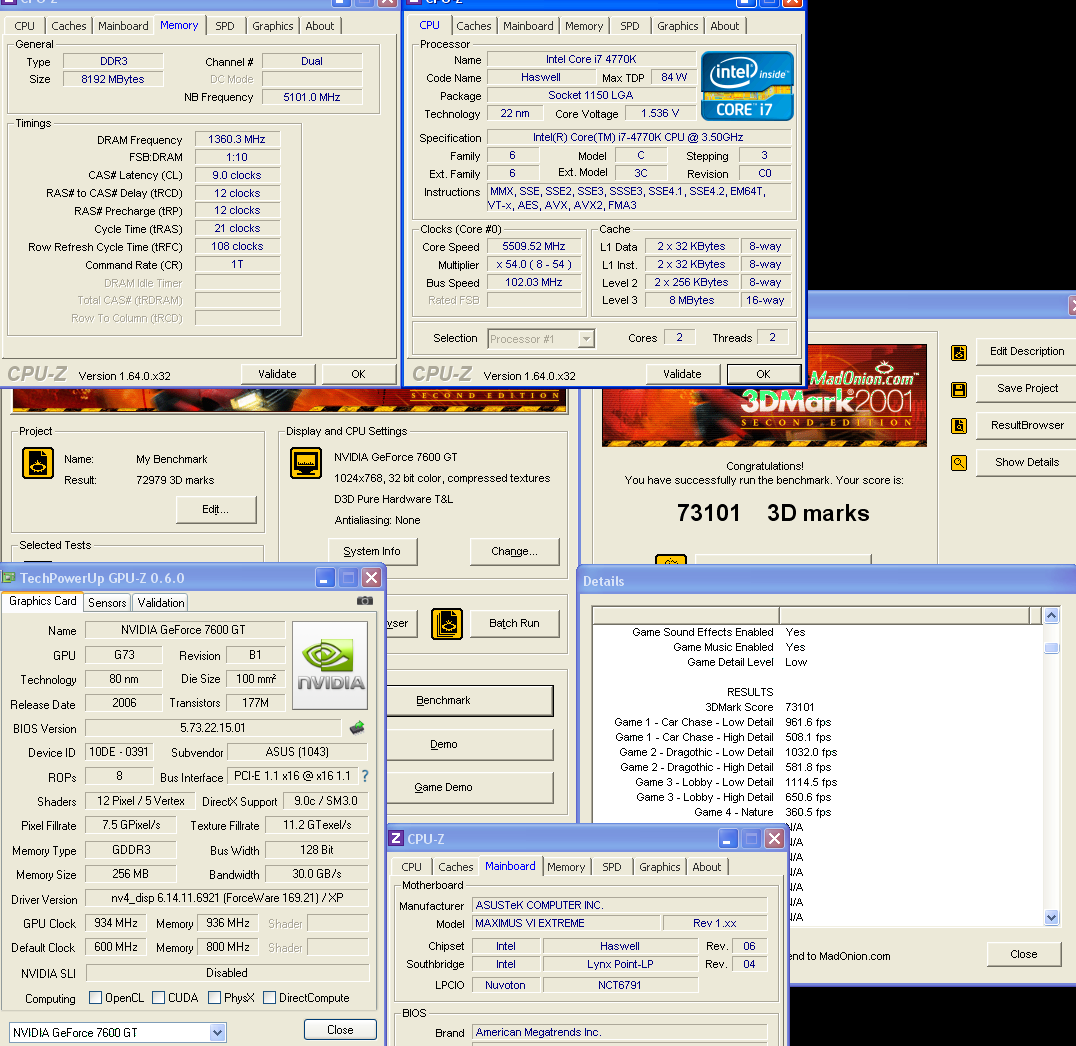Click the GPU-Z title bar application icon
Image resolution: width=1076 pixels, height=1046 pixels.
click(x=9, y=577)
